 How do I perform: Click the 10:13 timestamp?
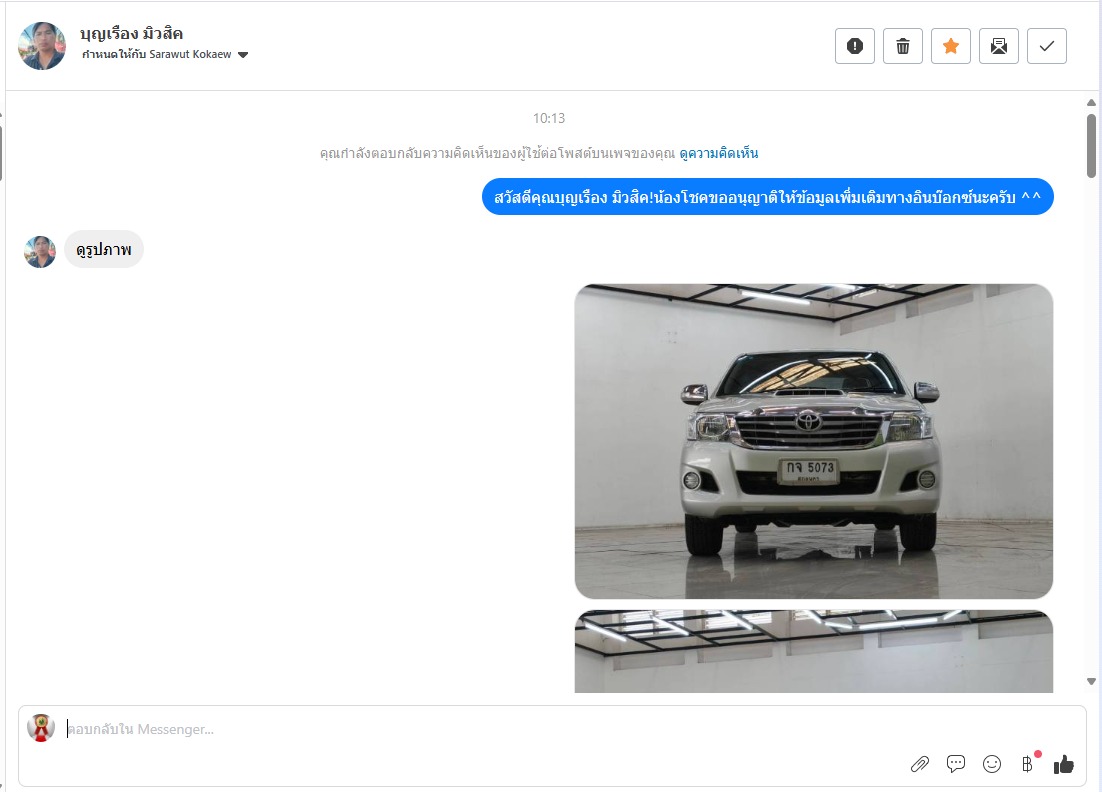tap(549, 118)
